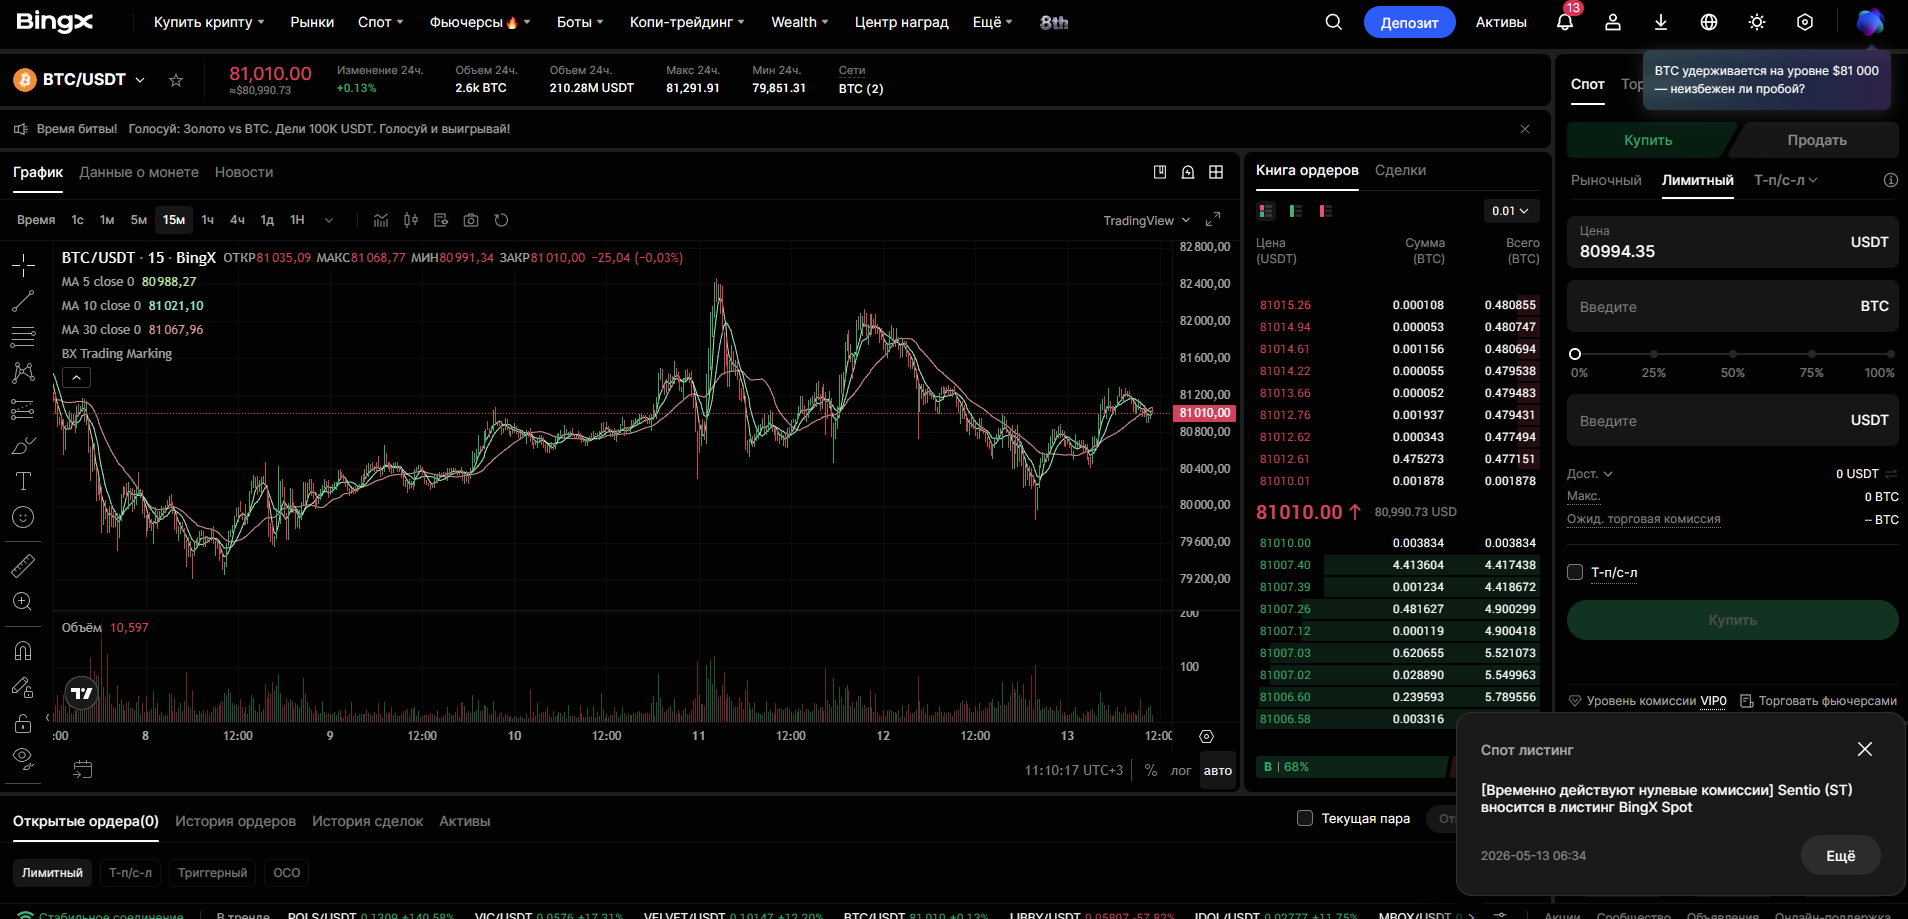The width and height of the screenshot is (1908, 919).
Task: Expand the Дост. balance dropdown
Action: coord(1590,474)
